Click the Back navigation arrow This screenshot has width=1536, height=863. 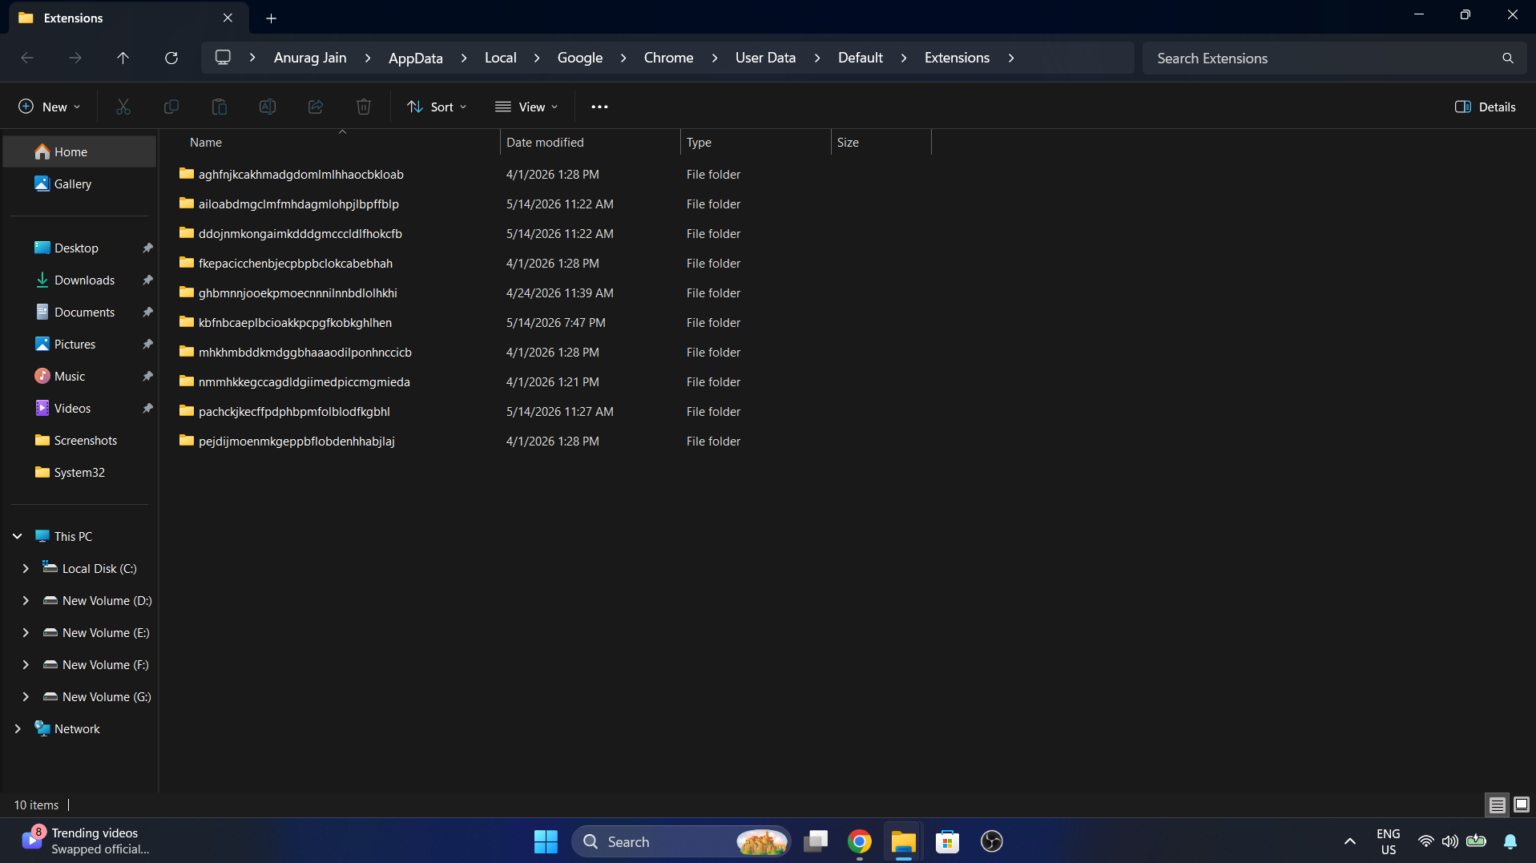pos(27,58)
